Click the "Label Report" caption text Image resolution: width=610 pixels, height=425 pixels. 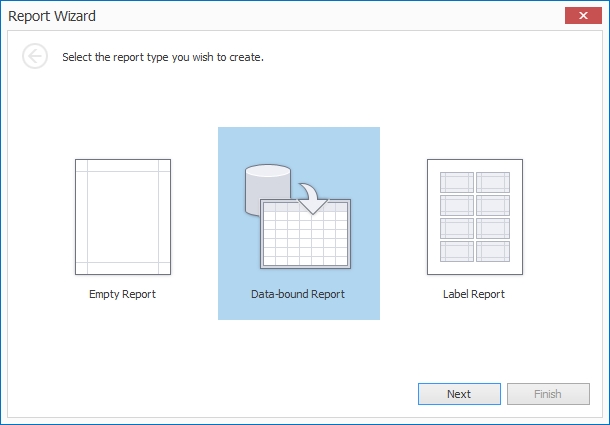474,294
